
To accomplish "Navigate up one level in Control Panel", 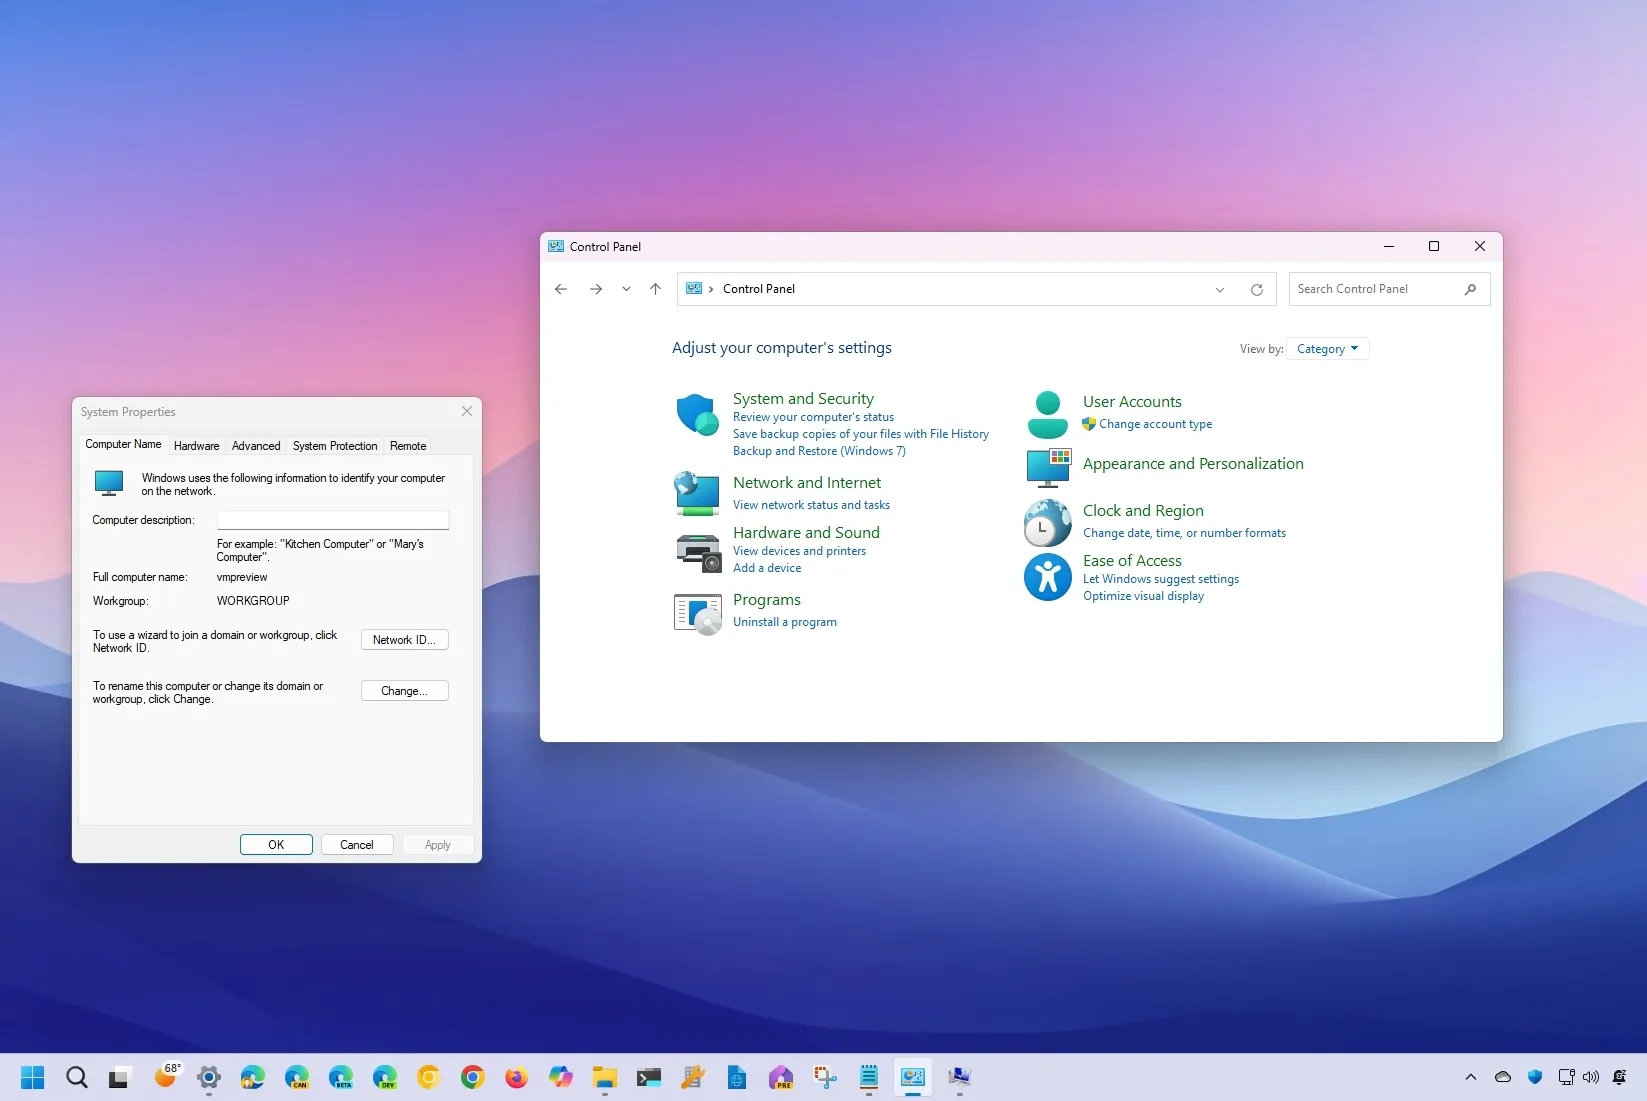I will [655, 289].
